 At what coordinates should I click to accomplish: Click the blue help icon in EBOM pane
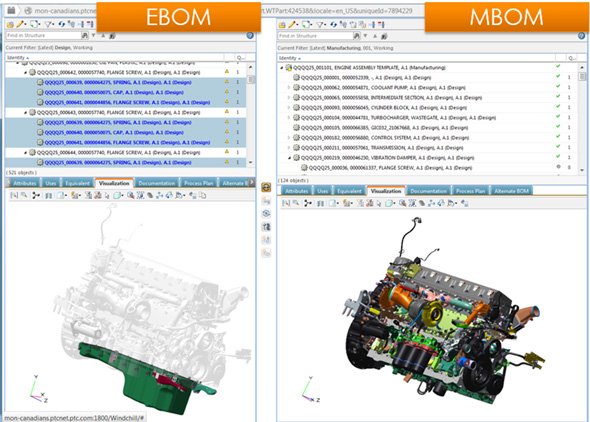click(x=250, y=35)
